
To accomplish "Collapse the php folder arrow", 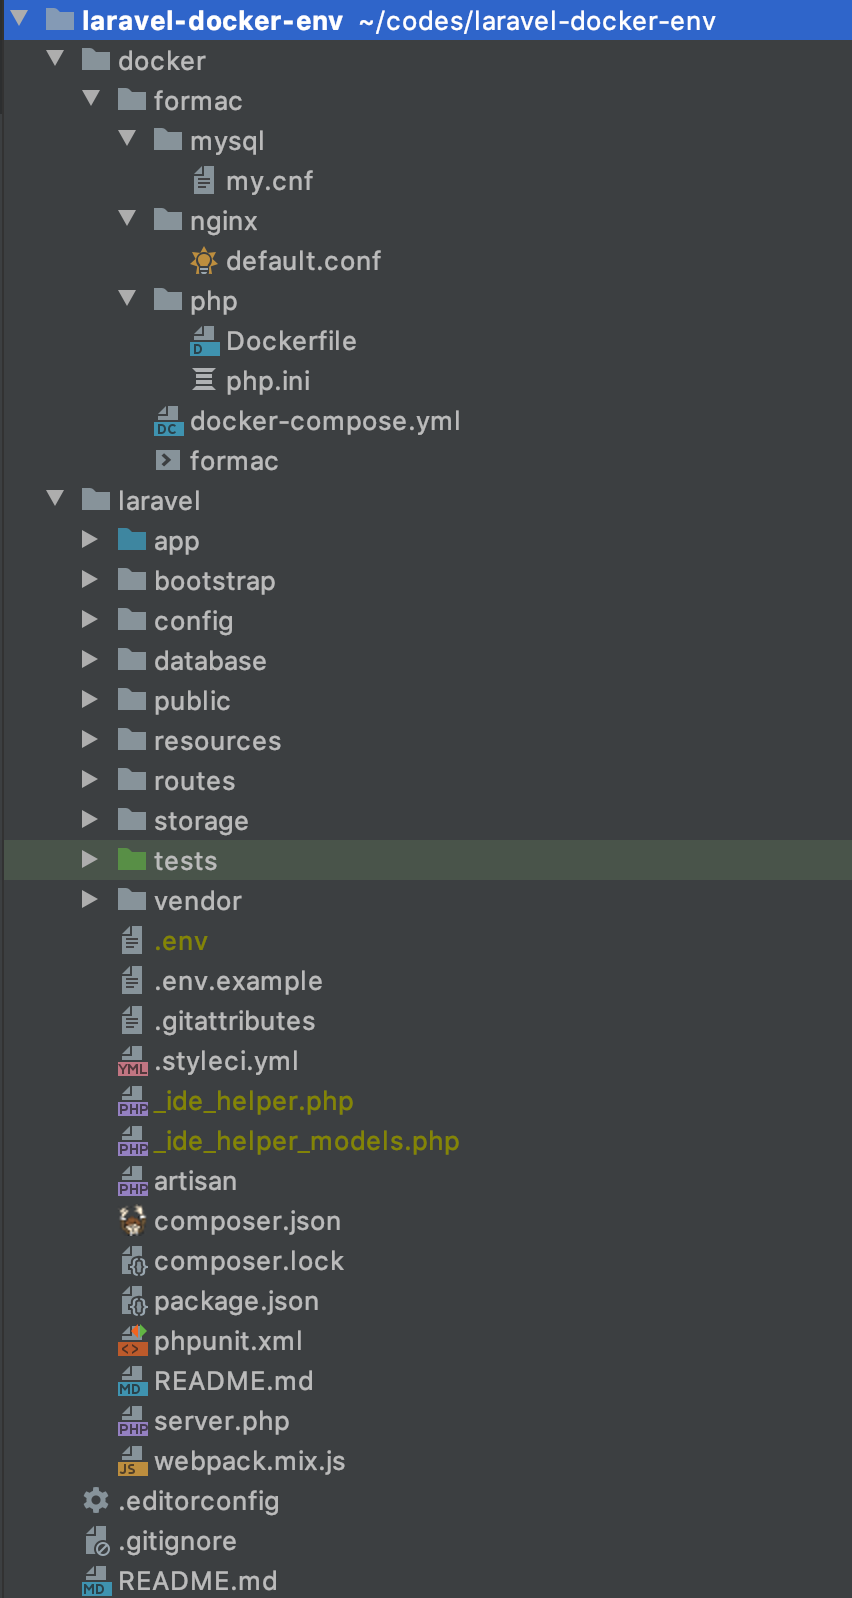I will [127, 299].
